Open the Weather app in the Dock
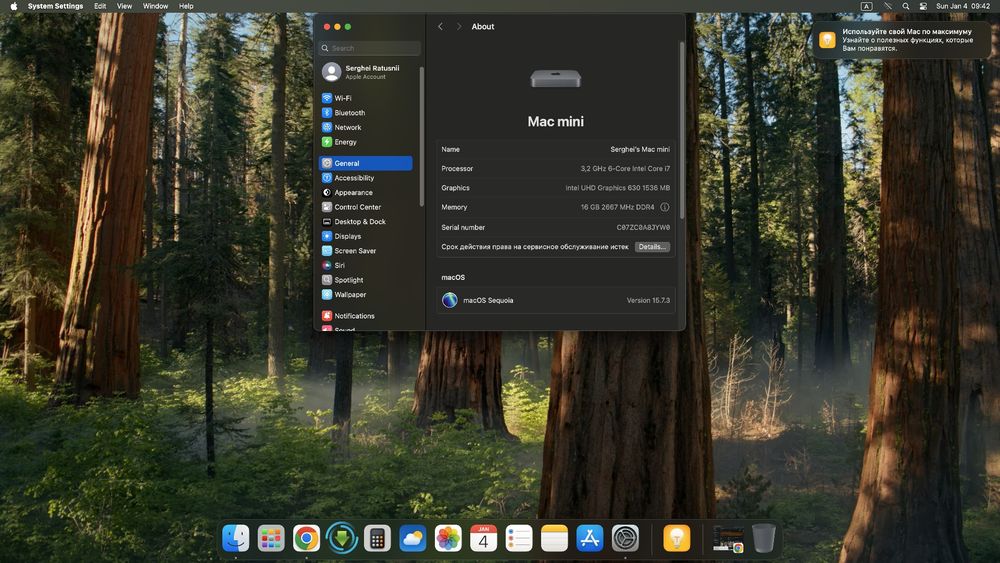Image resolution: width=1000 pixels, height=563 pixels. 413,538
